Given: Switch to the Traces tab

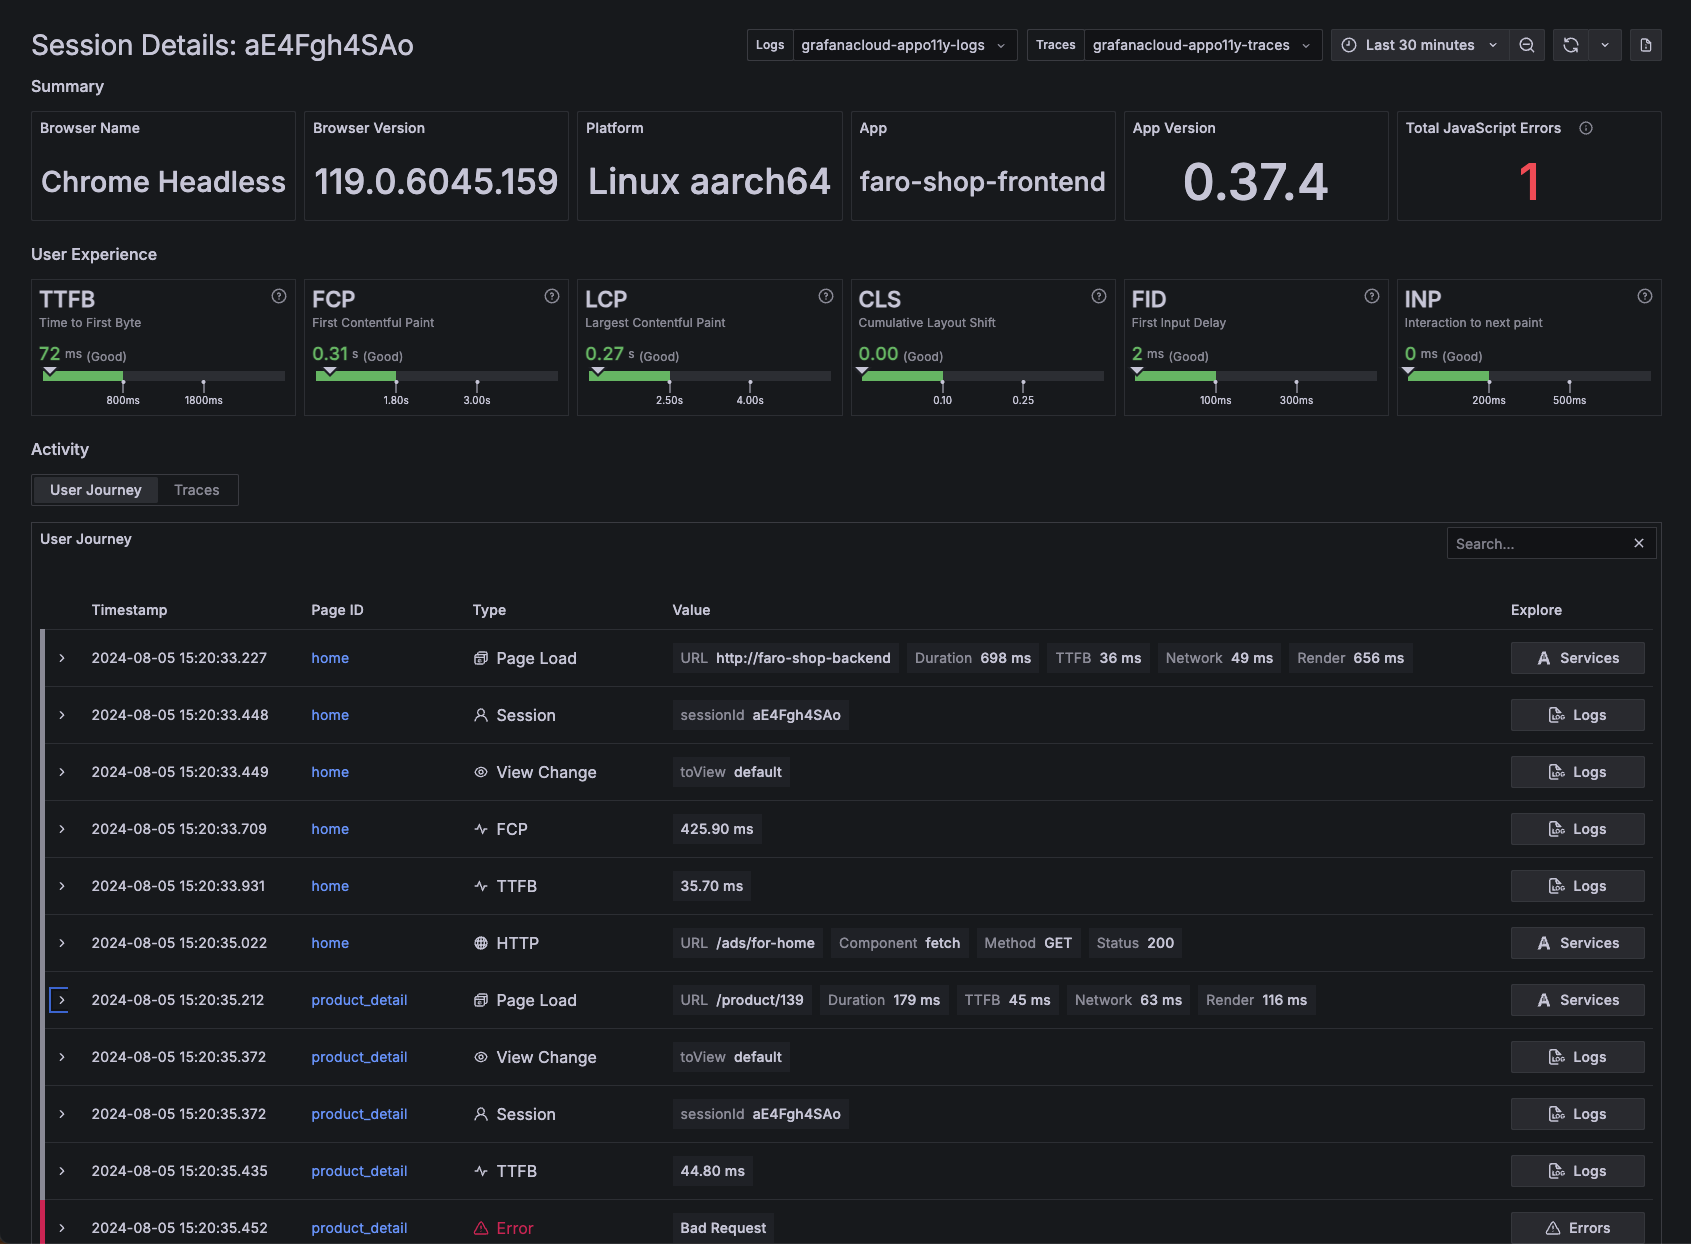Looking at the screenshot, I should pos(196,489).
